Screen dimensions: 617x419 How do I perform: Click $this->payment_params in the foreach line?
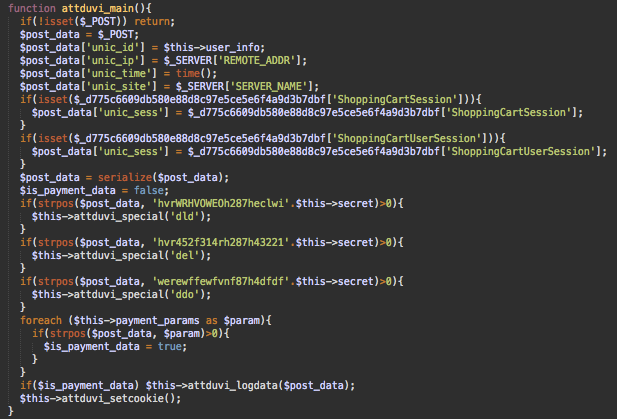click(137, 320)
